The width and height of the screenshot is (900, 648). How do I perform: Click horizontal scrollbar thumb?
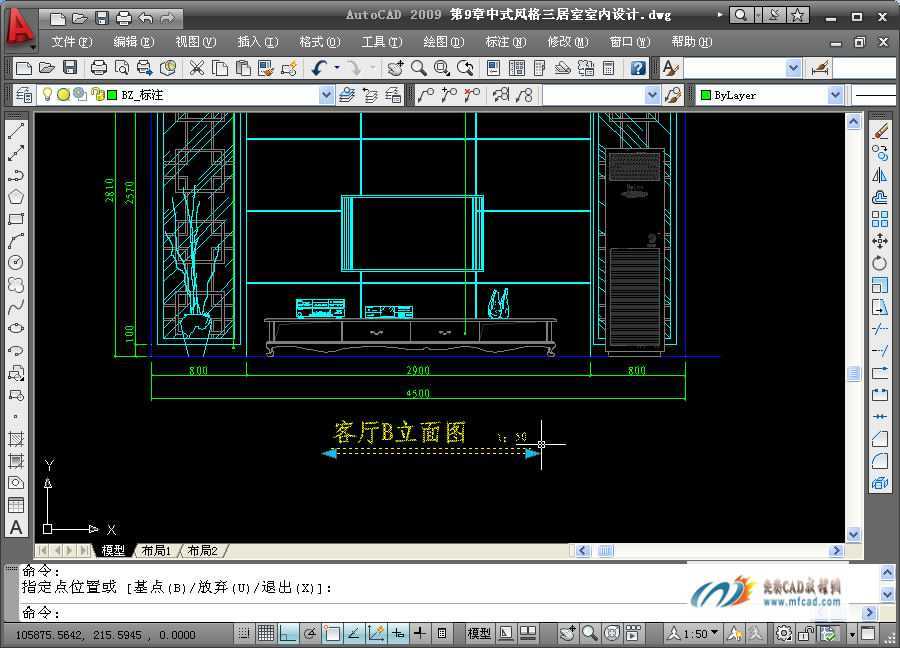(606, 550)
